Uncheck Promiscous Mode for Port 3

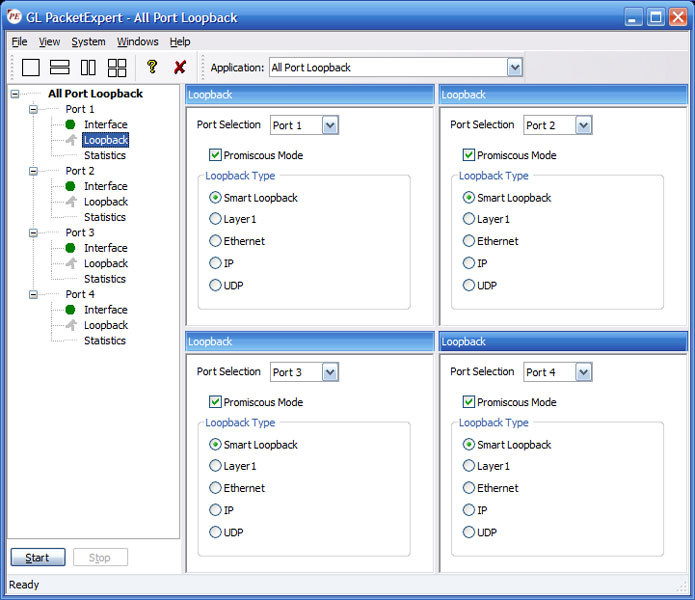point(215,402)
